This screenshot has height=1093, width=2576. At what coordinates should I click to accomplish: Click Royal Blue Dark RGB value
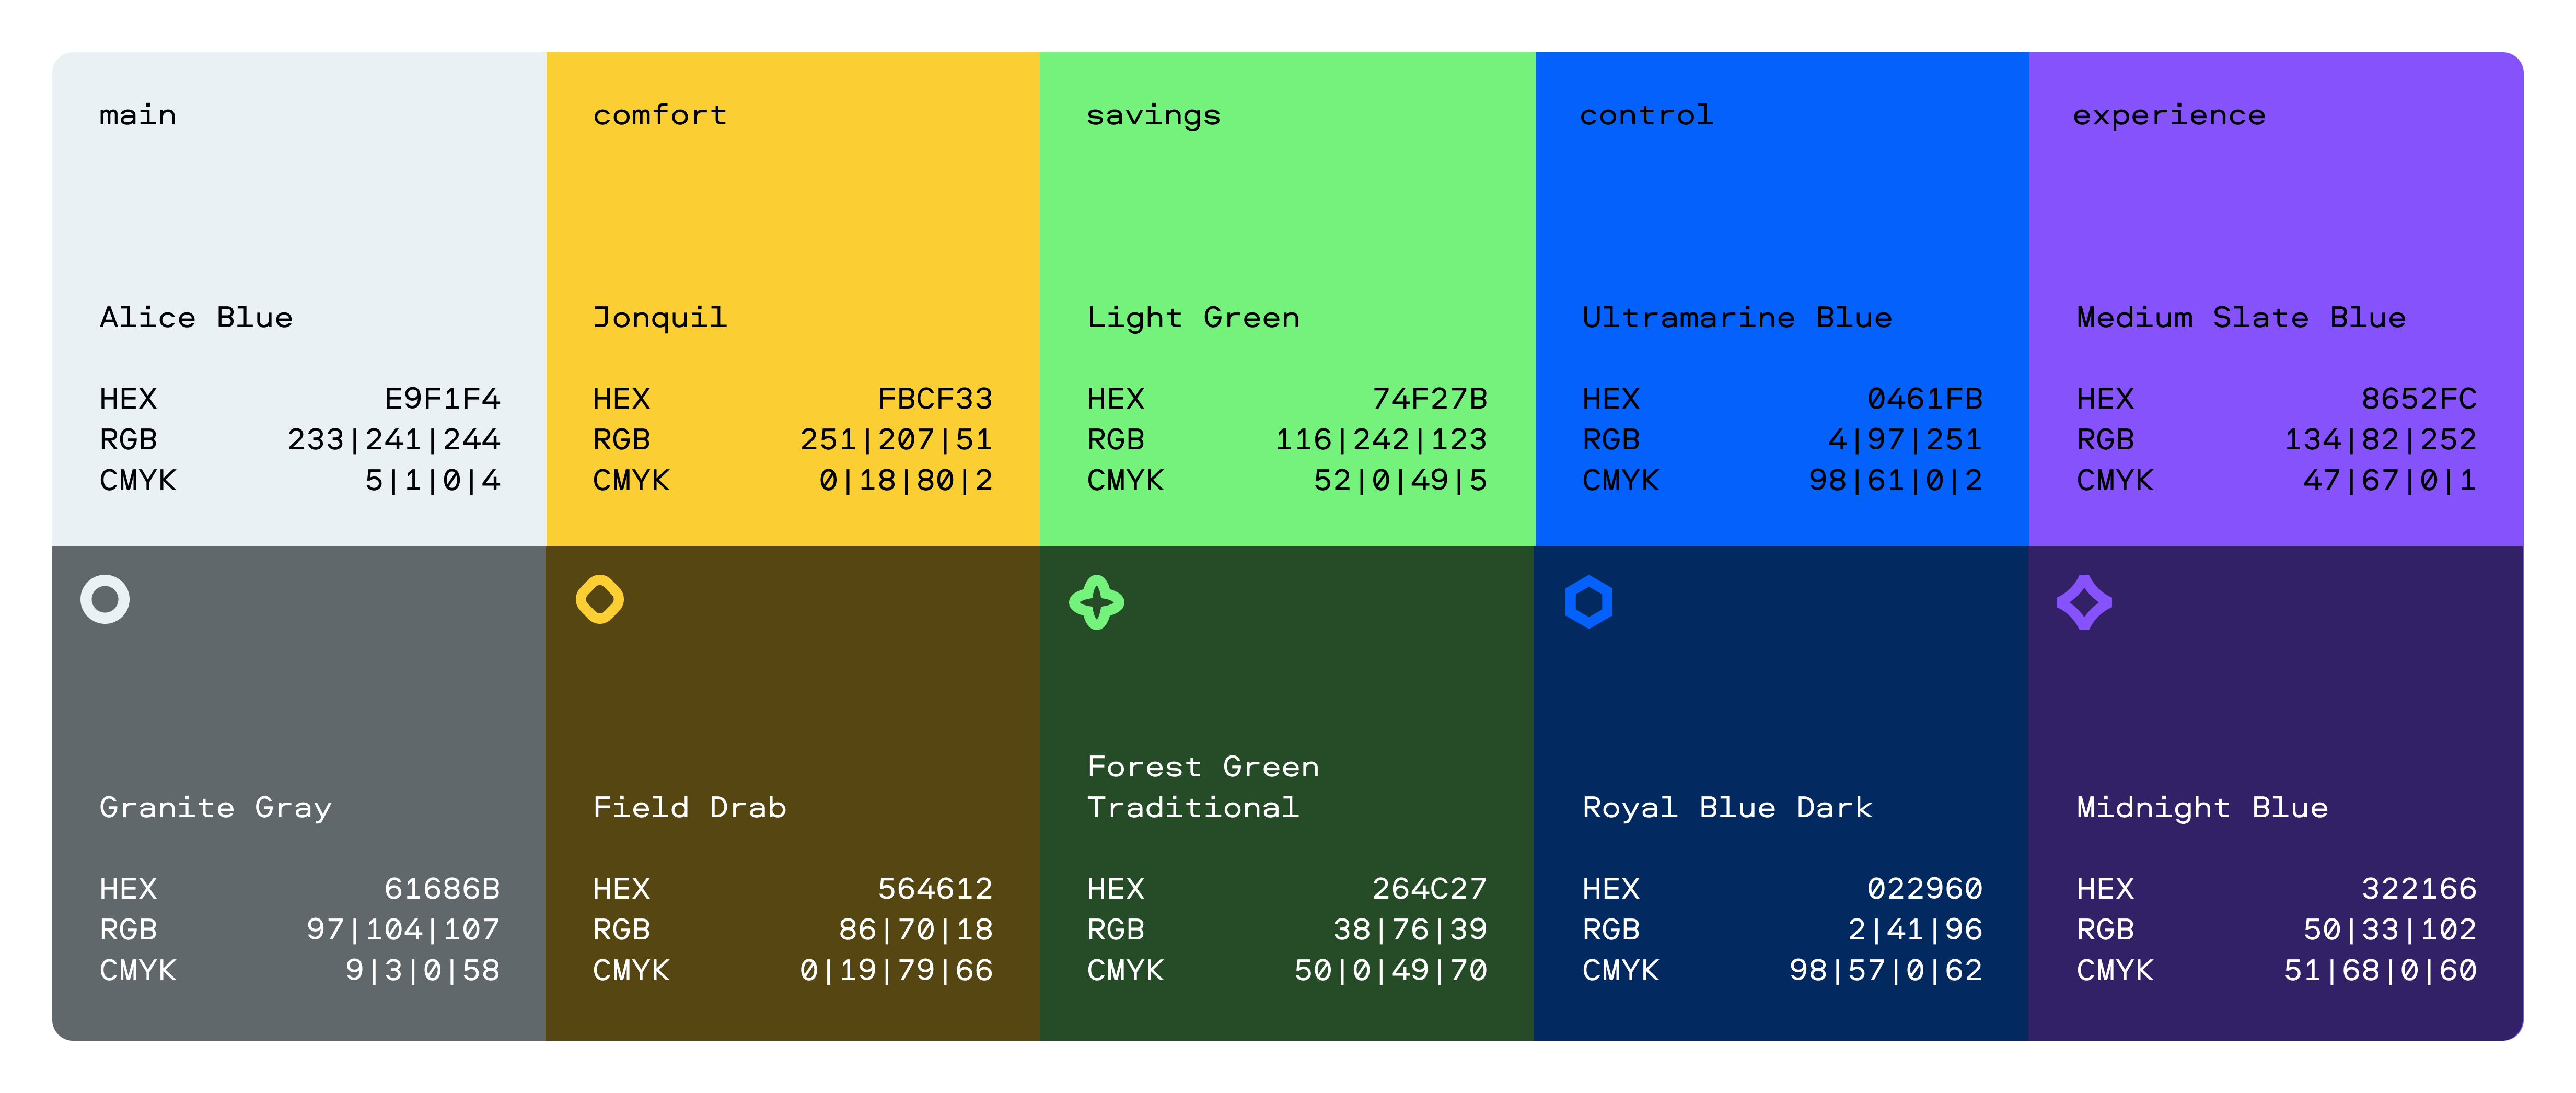click(1914, 929)
